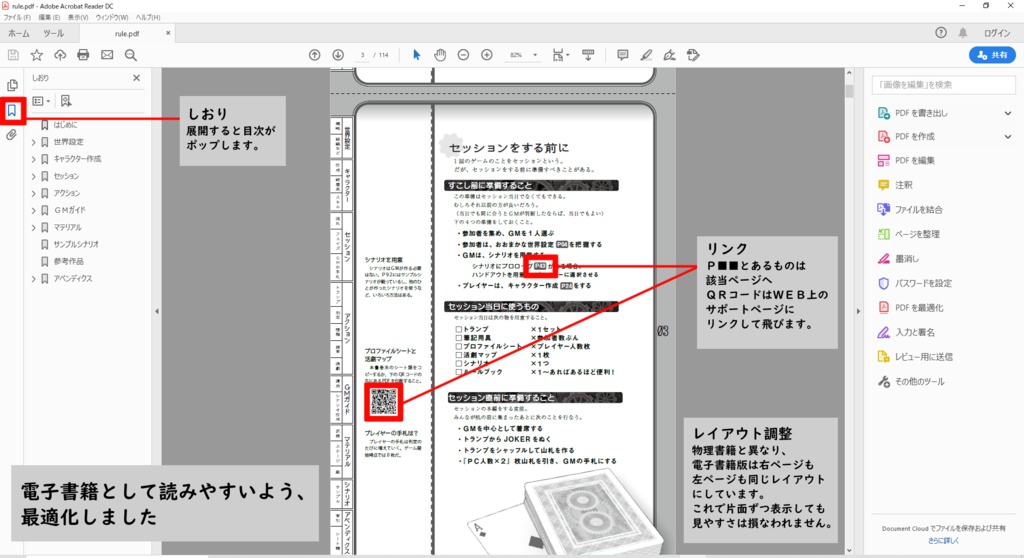Zoom in with the plus icon
This screenshot has height=558, width=1024.
(x=487, y=56)
